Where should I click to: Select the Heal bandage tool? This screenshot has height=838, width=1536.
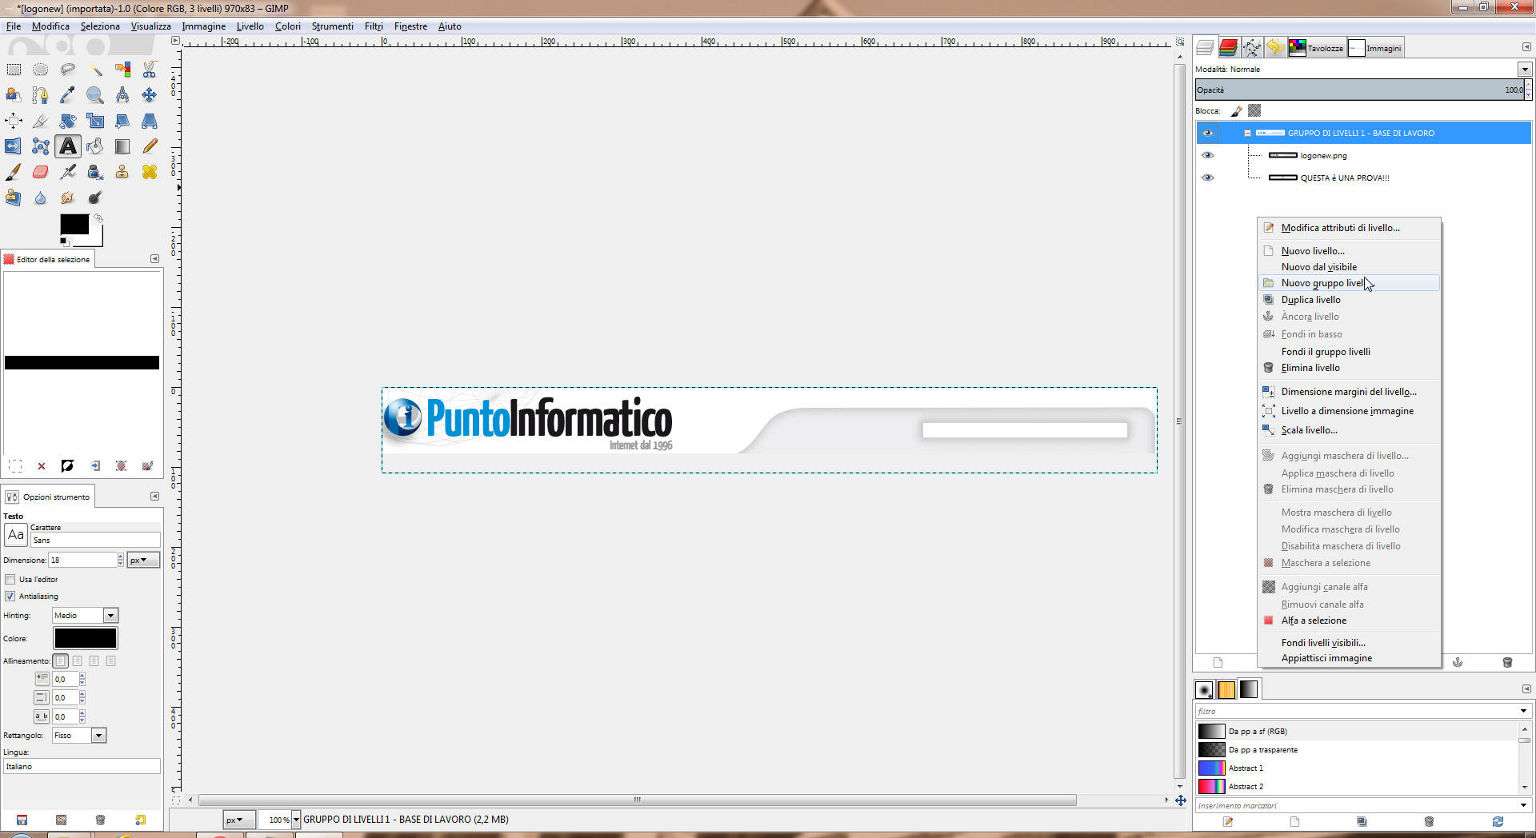click(149, 172)
